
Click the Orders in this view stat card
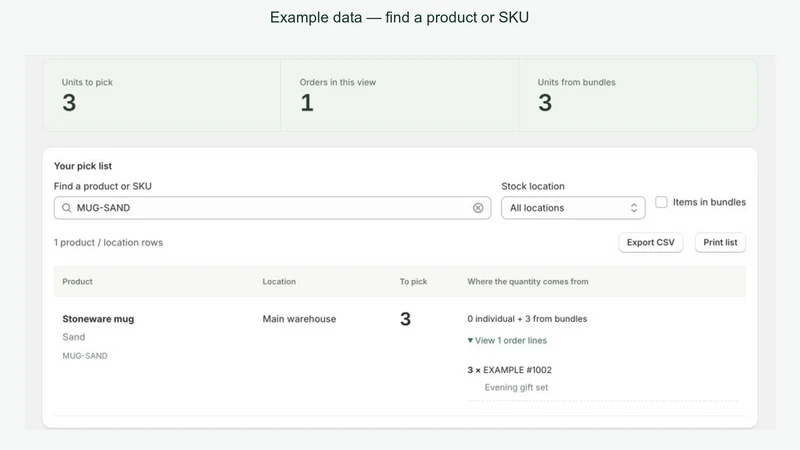click(399, 95)
